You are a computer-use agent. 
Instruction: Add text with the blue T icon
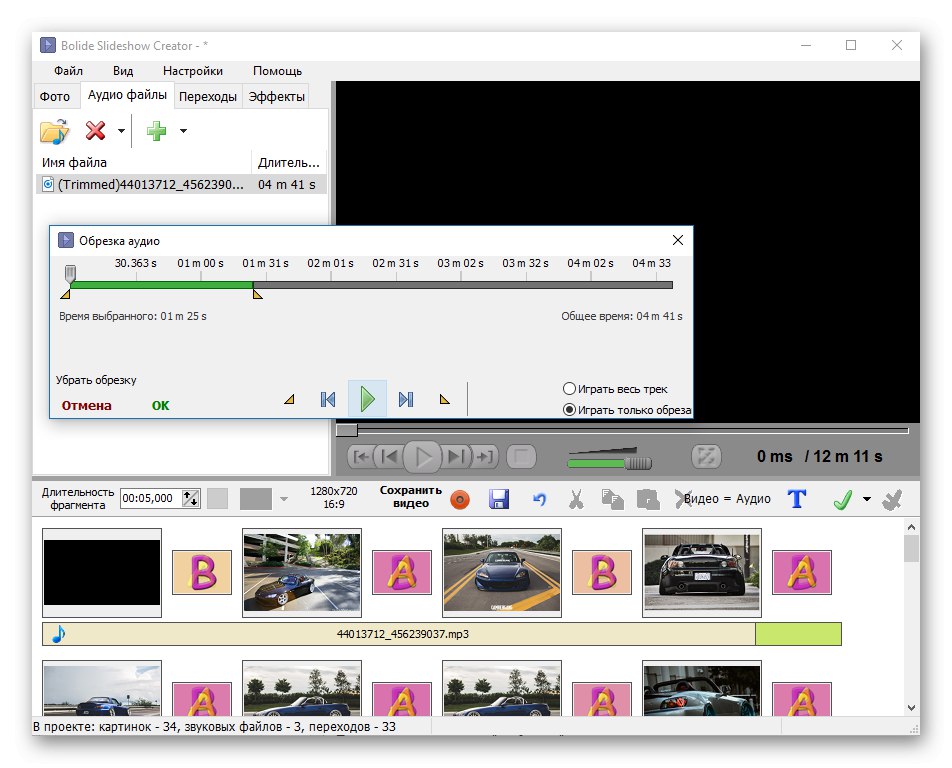coord(797,499)
